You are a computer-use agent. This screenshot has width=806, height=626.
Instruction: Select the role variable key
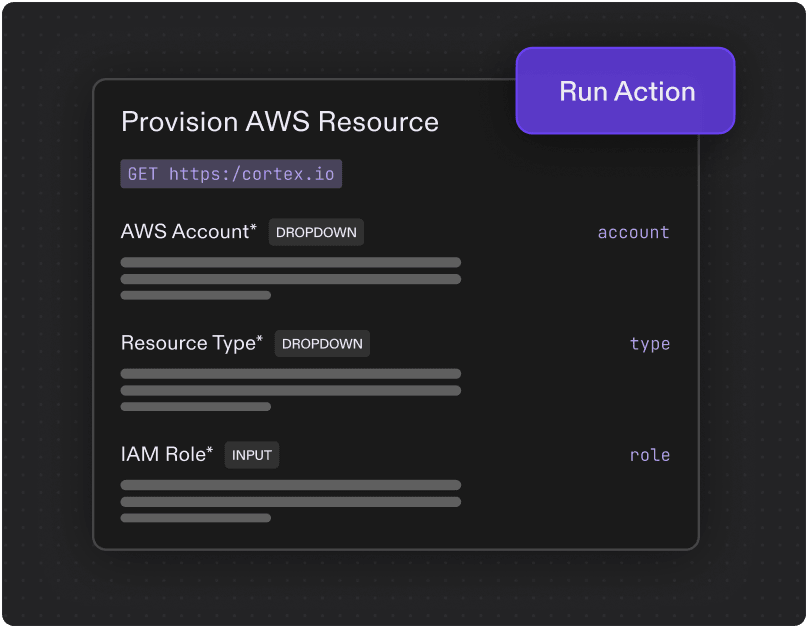click(650, 455)
